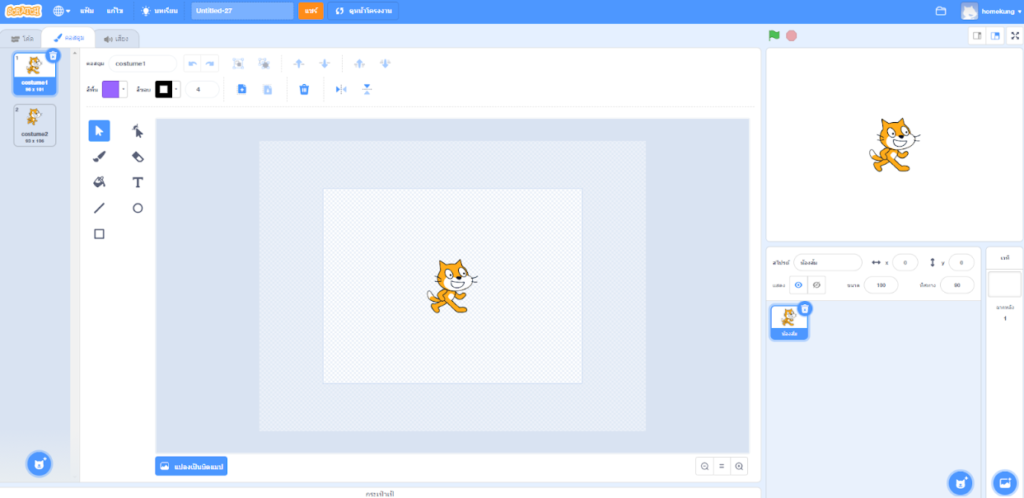
Task: Hide the sprite with crossed-eye icon
Action: pyautogui.click(x=817, y=285)
